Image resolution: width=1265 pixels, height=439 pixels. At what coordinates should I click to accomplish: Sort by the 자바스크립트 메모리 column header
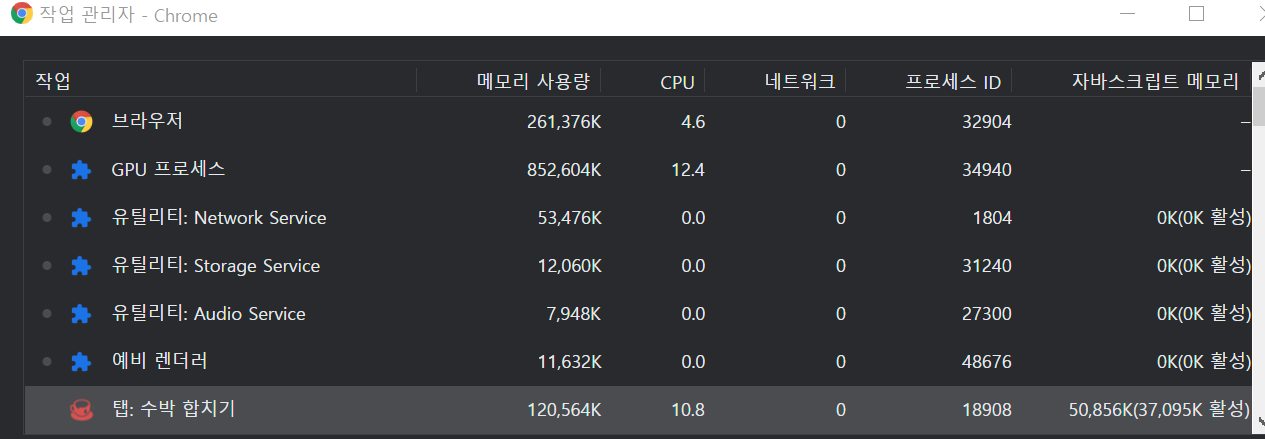tap(1154, 82)
